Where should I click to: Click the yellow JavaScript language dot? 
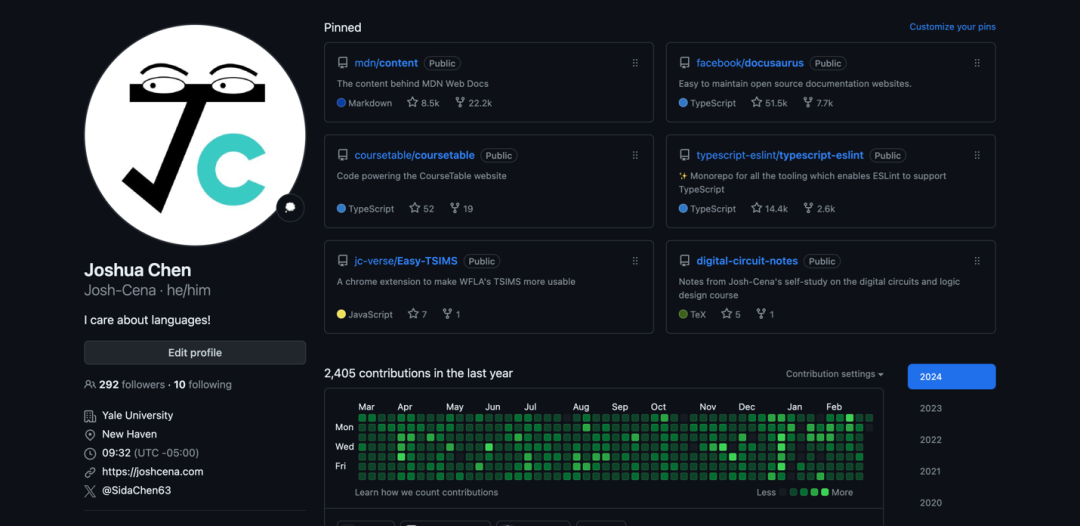tap(341, 314)
